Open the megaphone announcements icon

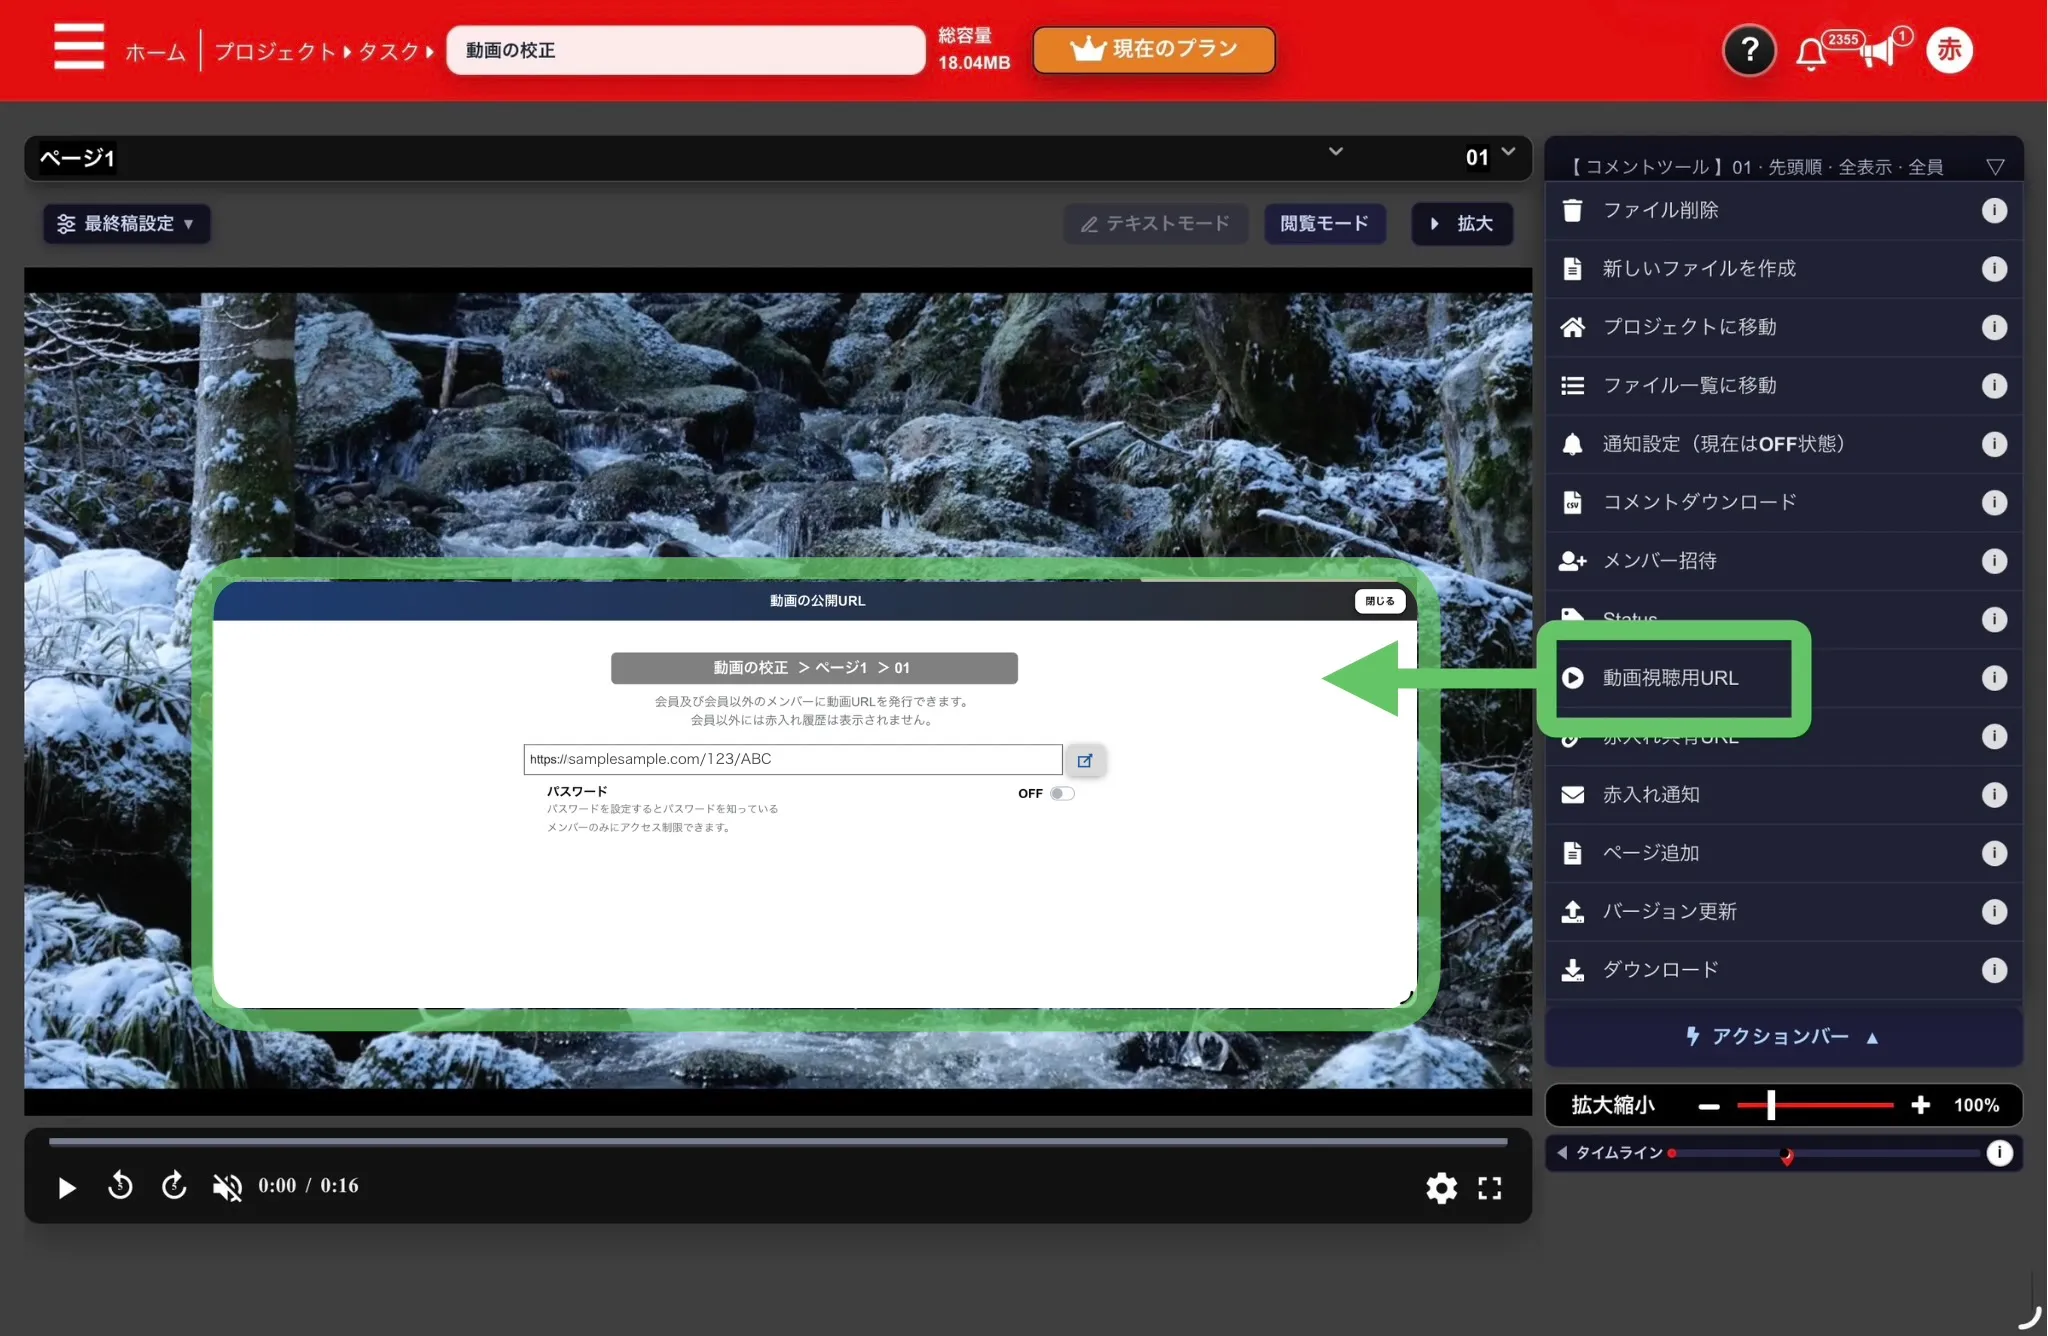[1877, 51]
